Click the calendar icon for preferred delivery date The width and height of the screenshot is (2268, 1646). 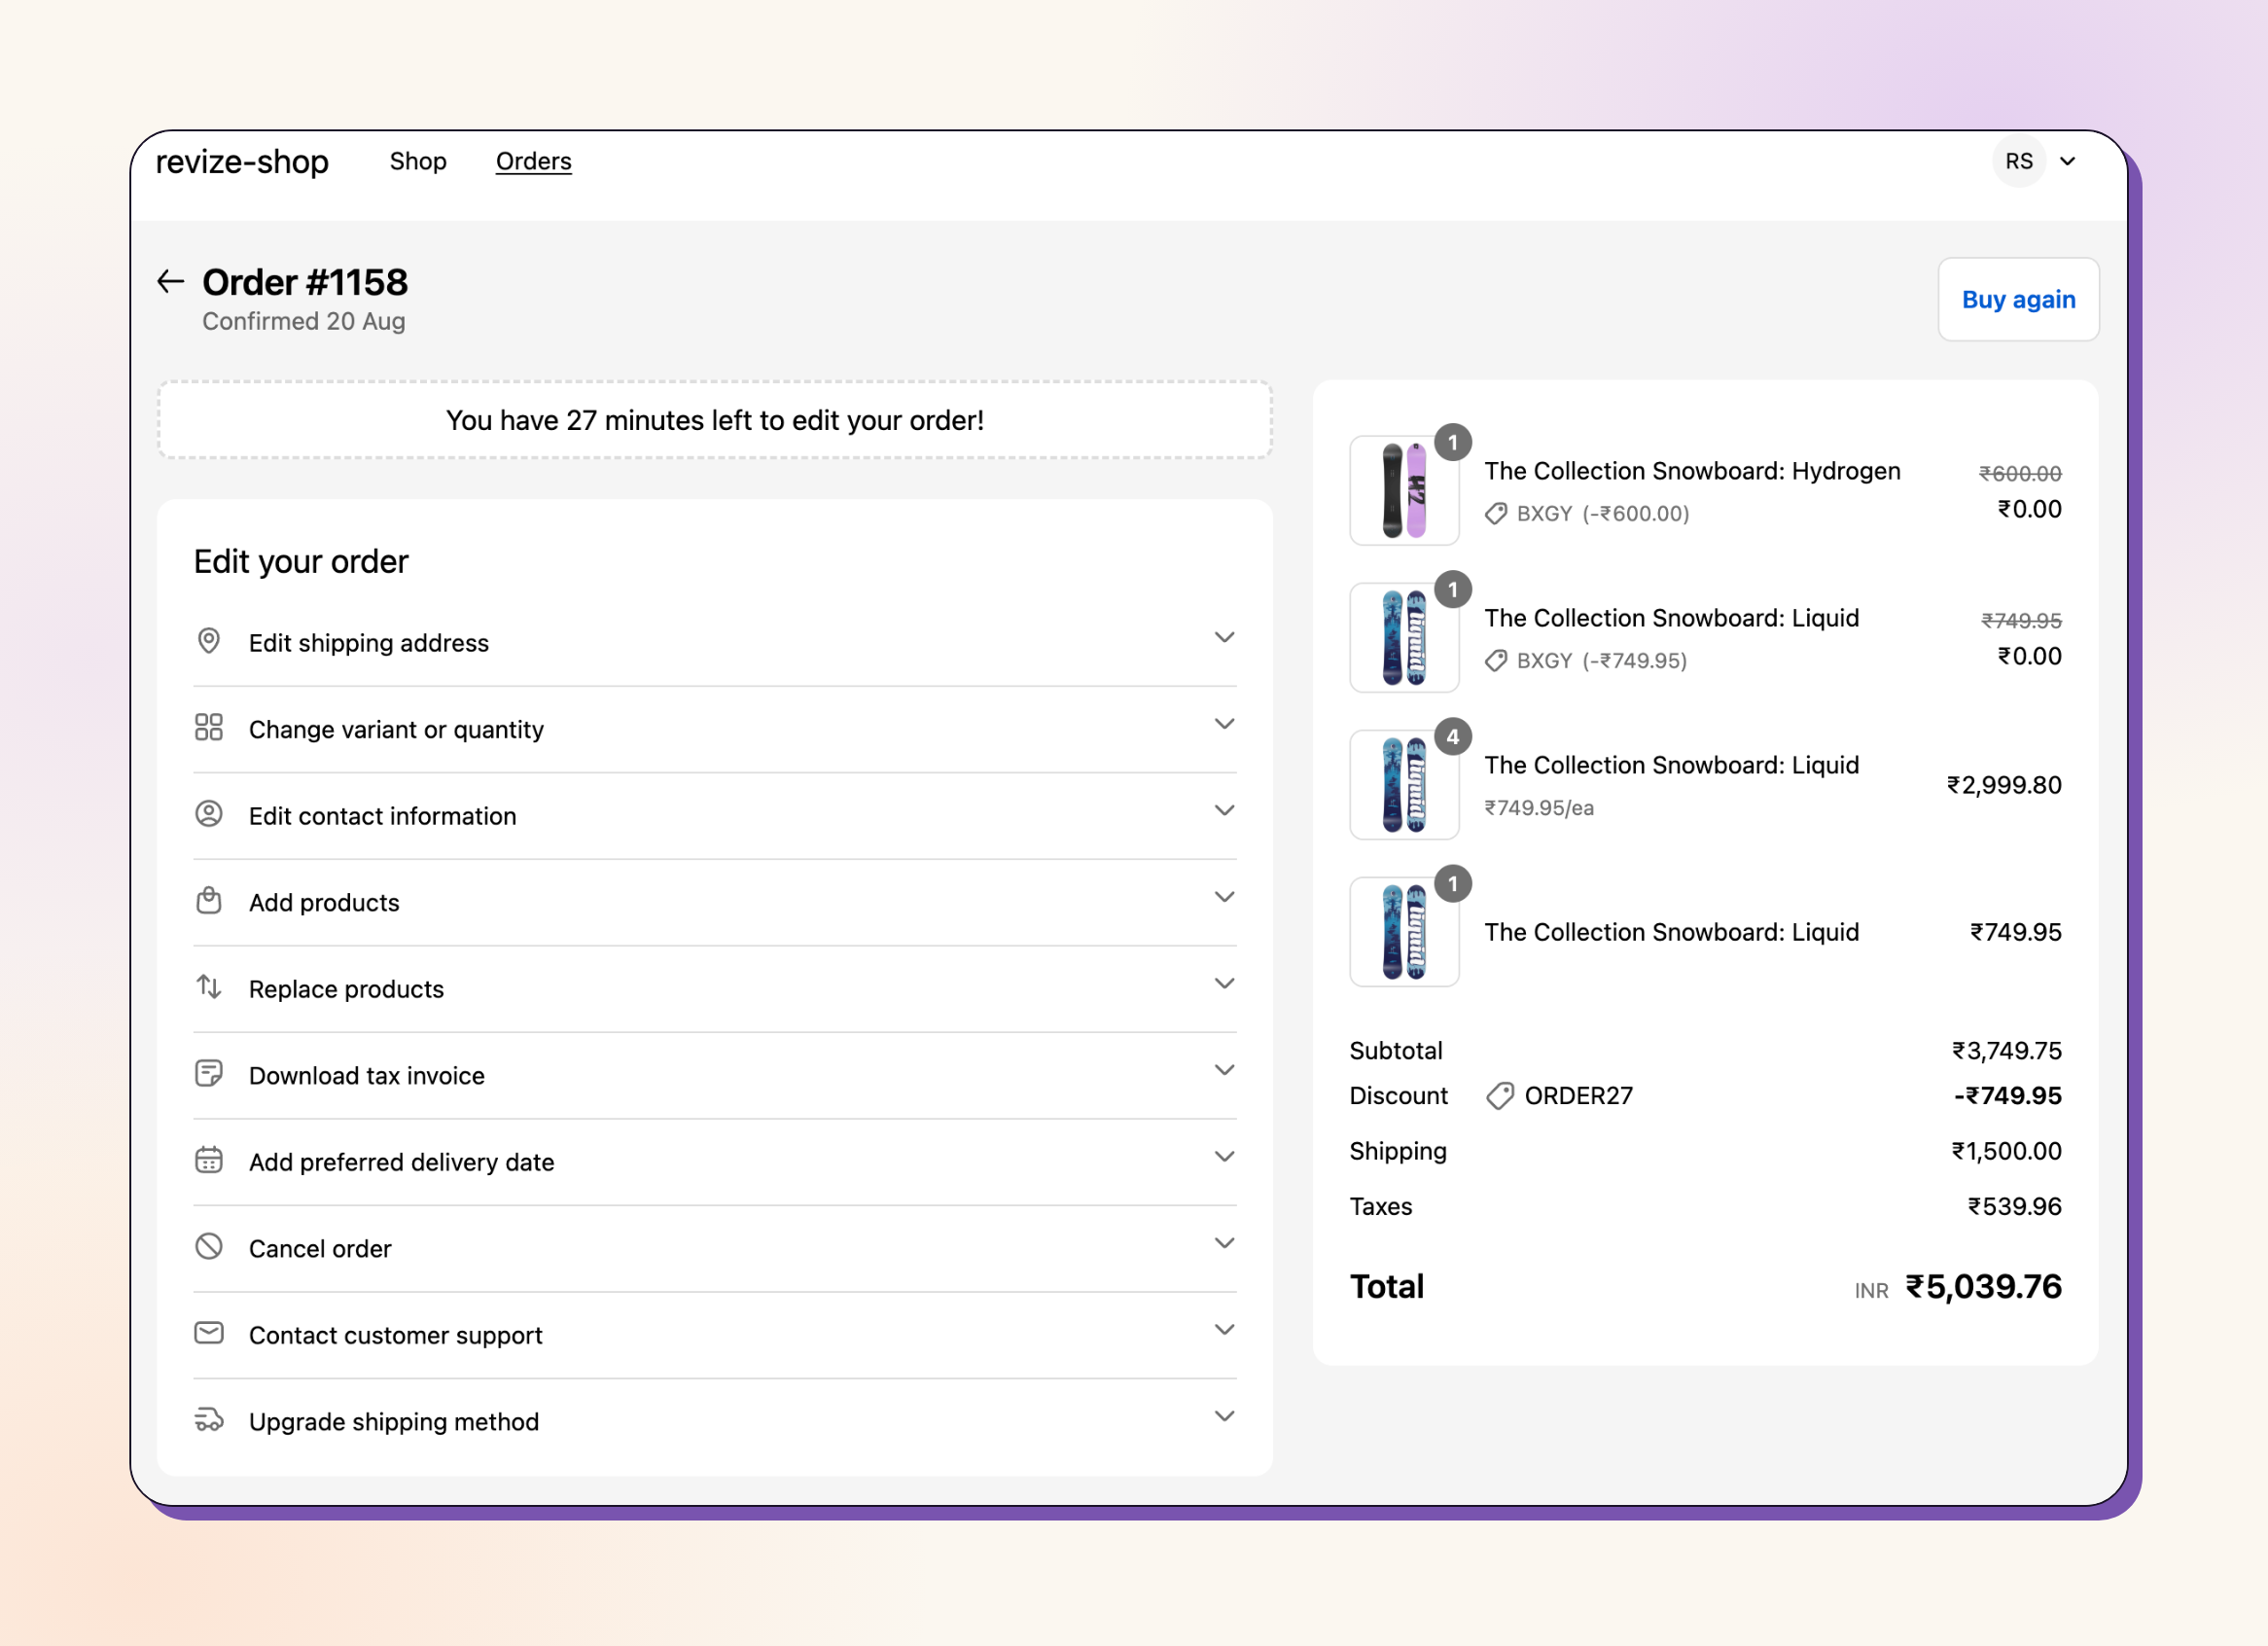(x=209, y=1160)
